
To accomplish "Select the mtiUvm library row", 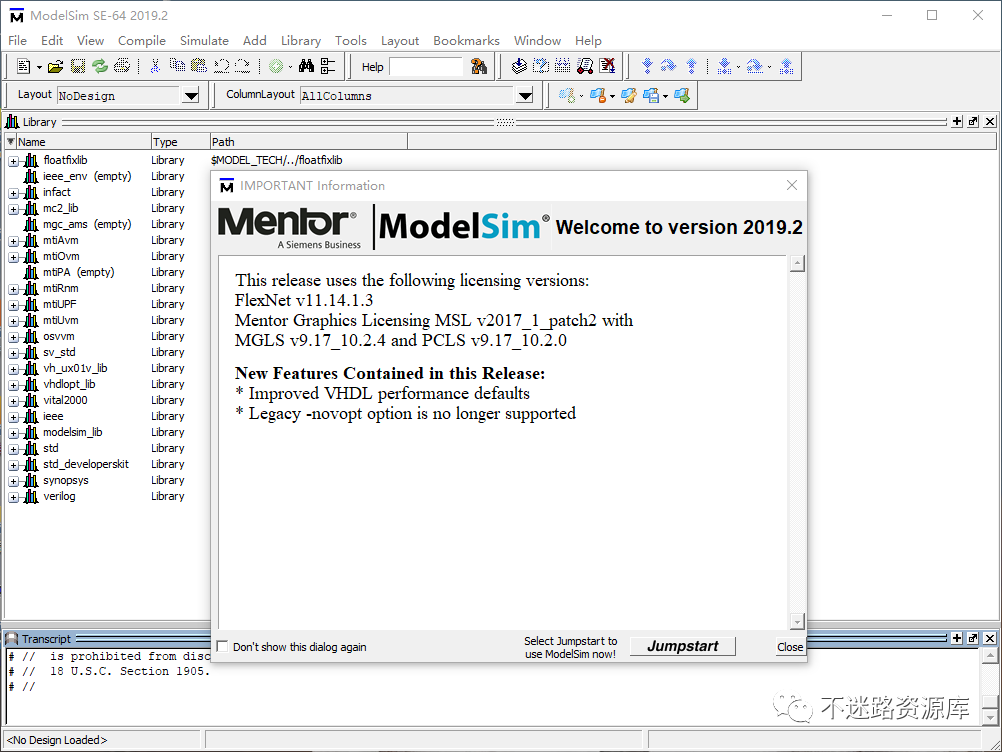I will click(61, 320).
